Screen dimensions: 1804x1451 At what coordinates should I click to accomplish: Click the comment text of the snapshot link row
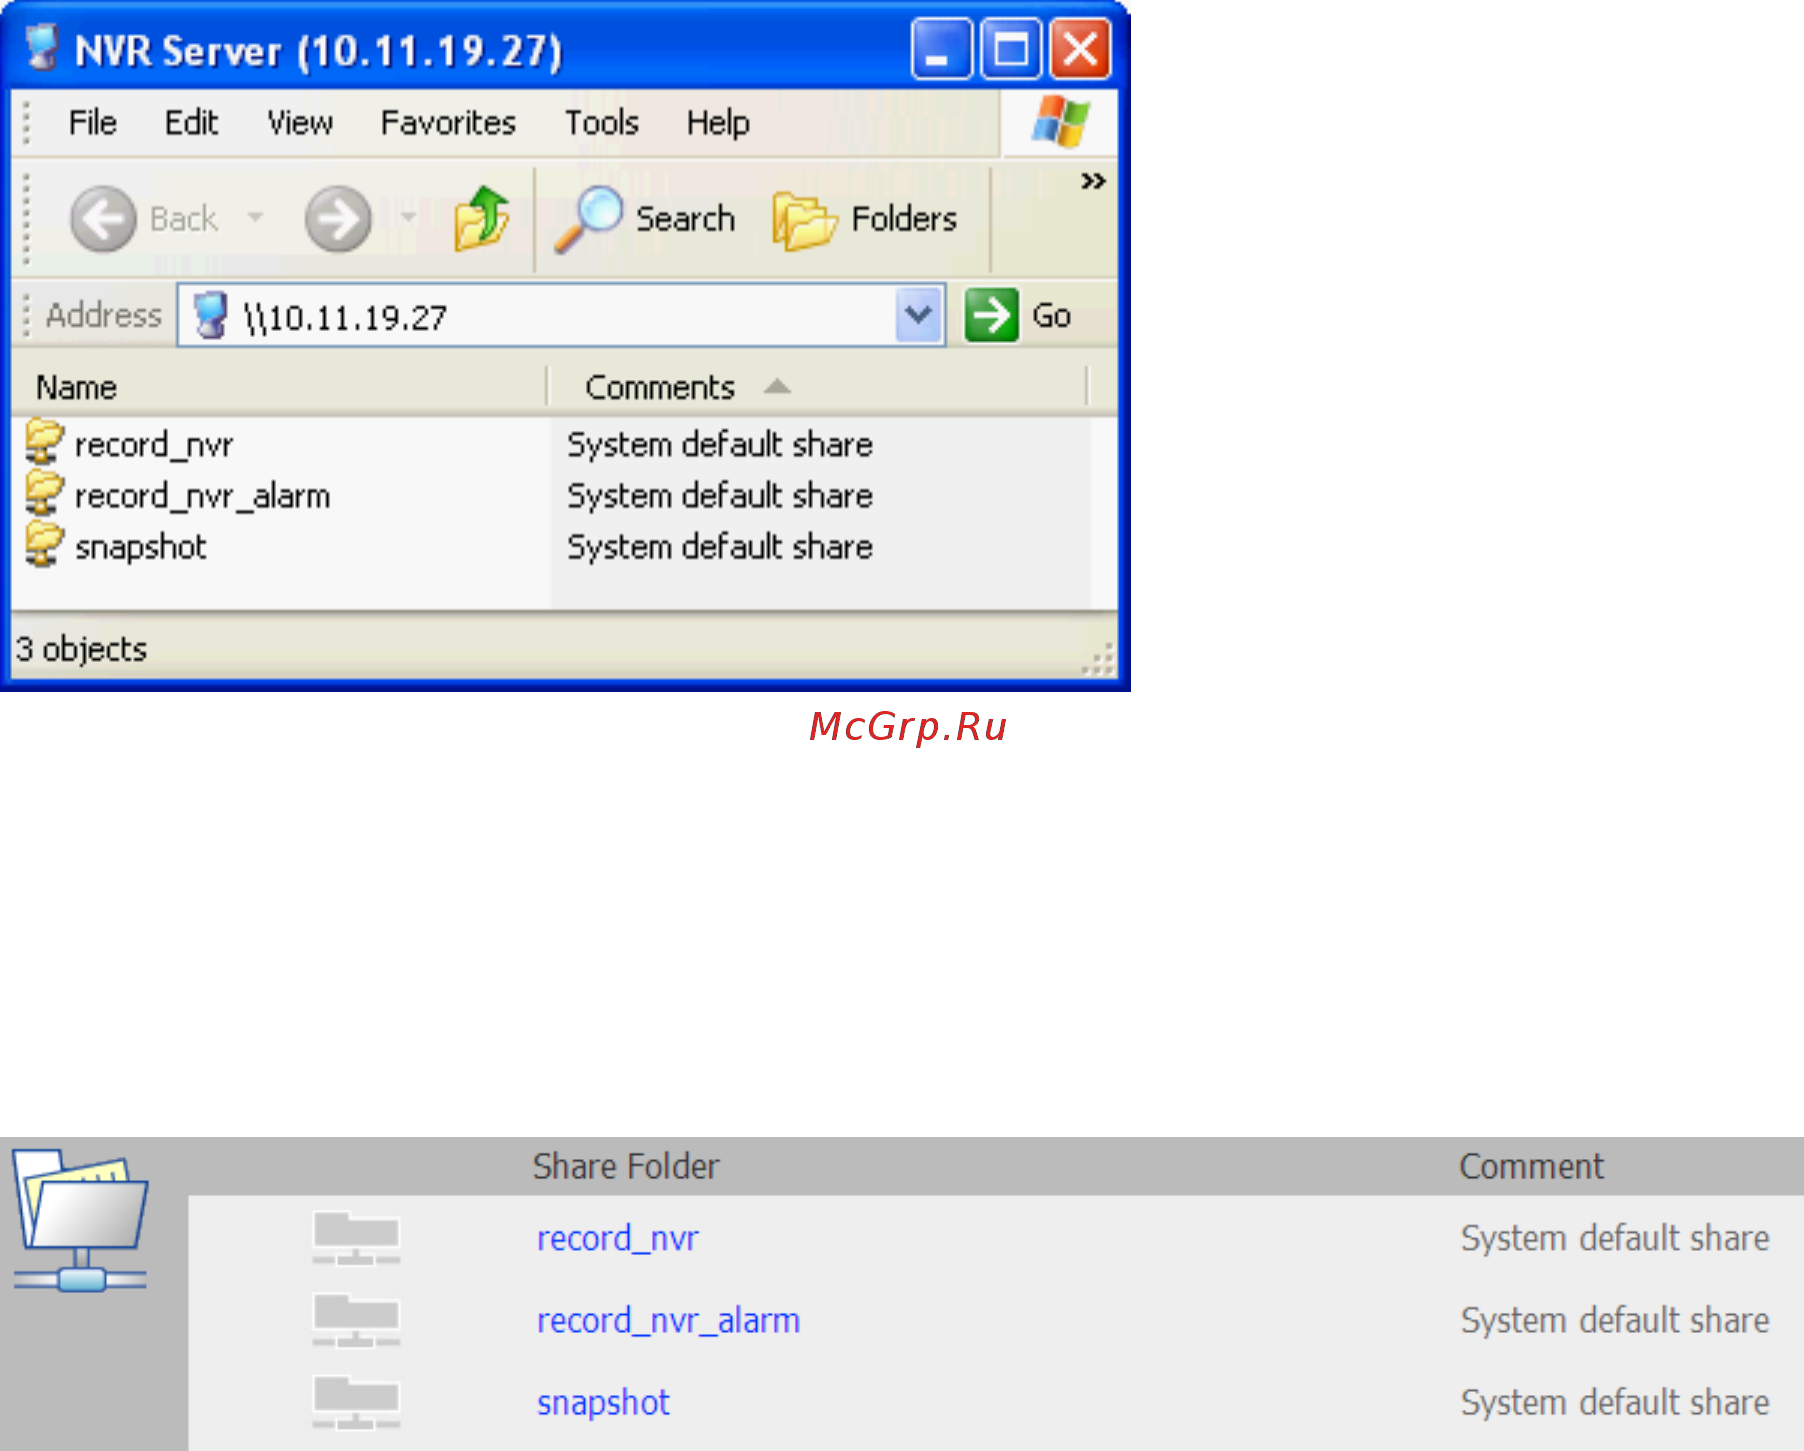click(1615, 1402)
